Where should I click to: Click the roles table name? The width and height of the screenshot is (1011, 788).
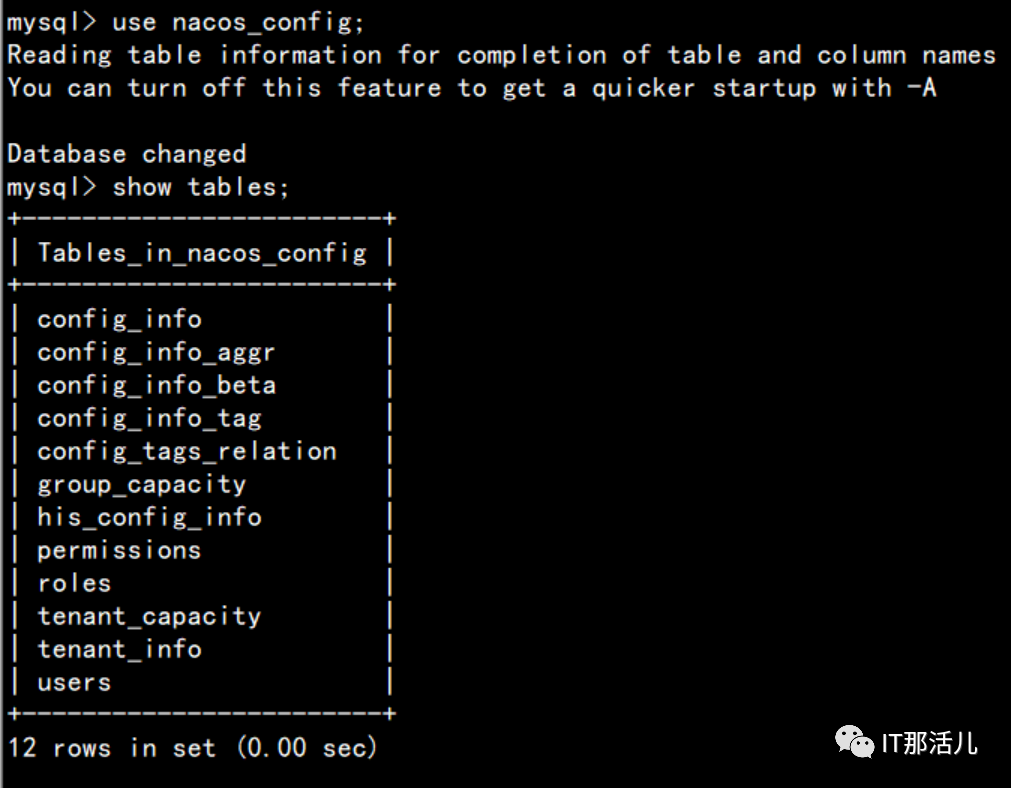[x=74, y=584]
